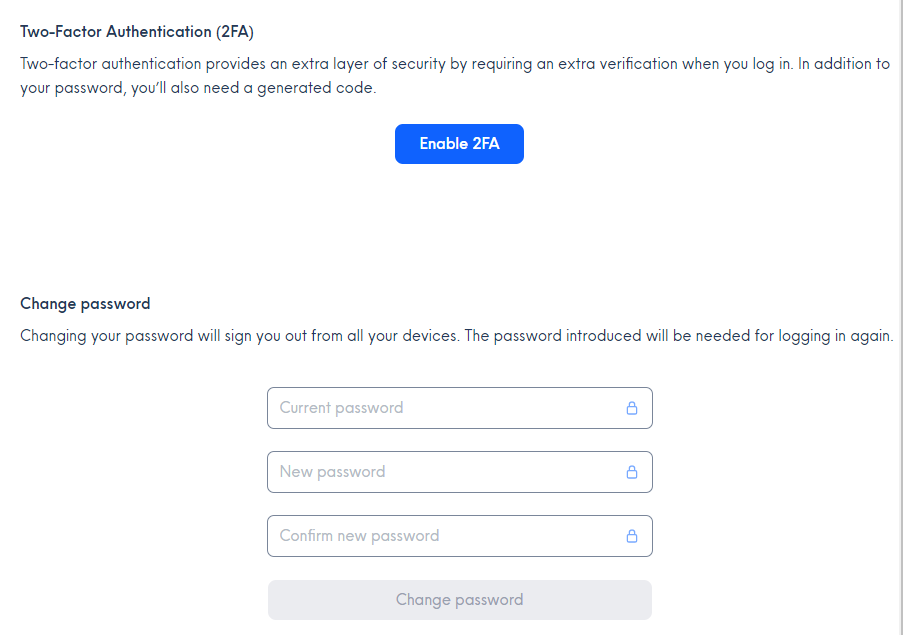Click the '(2FA)' abbreviation in the top heading
This screenshot has width=903, height=635.
coord(235,32)
